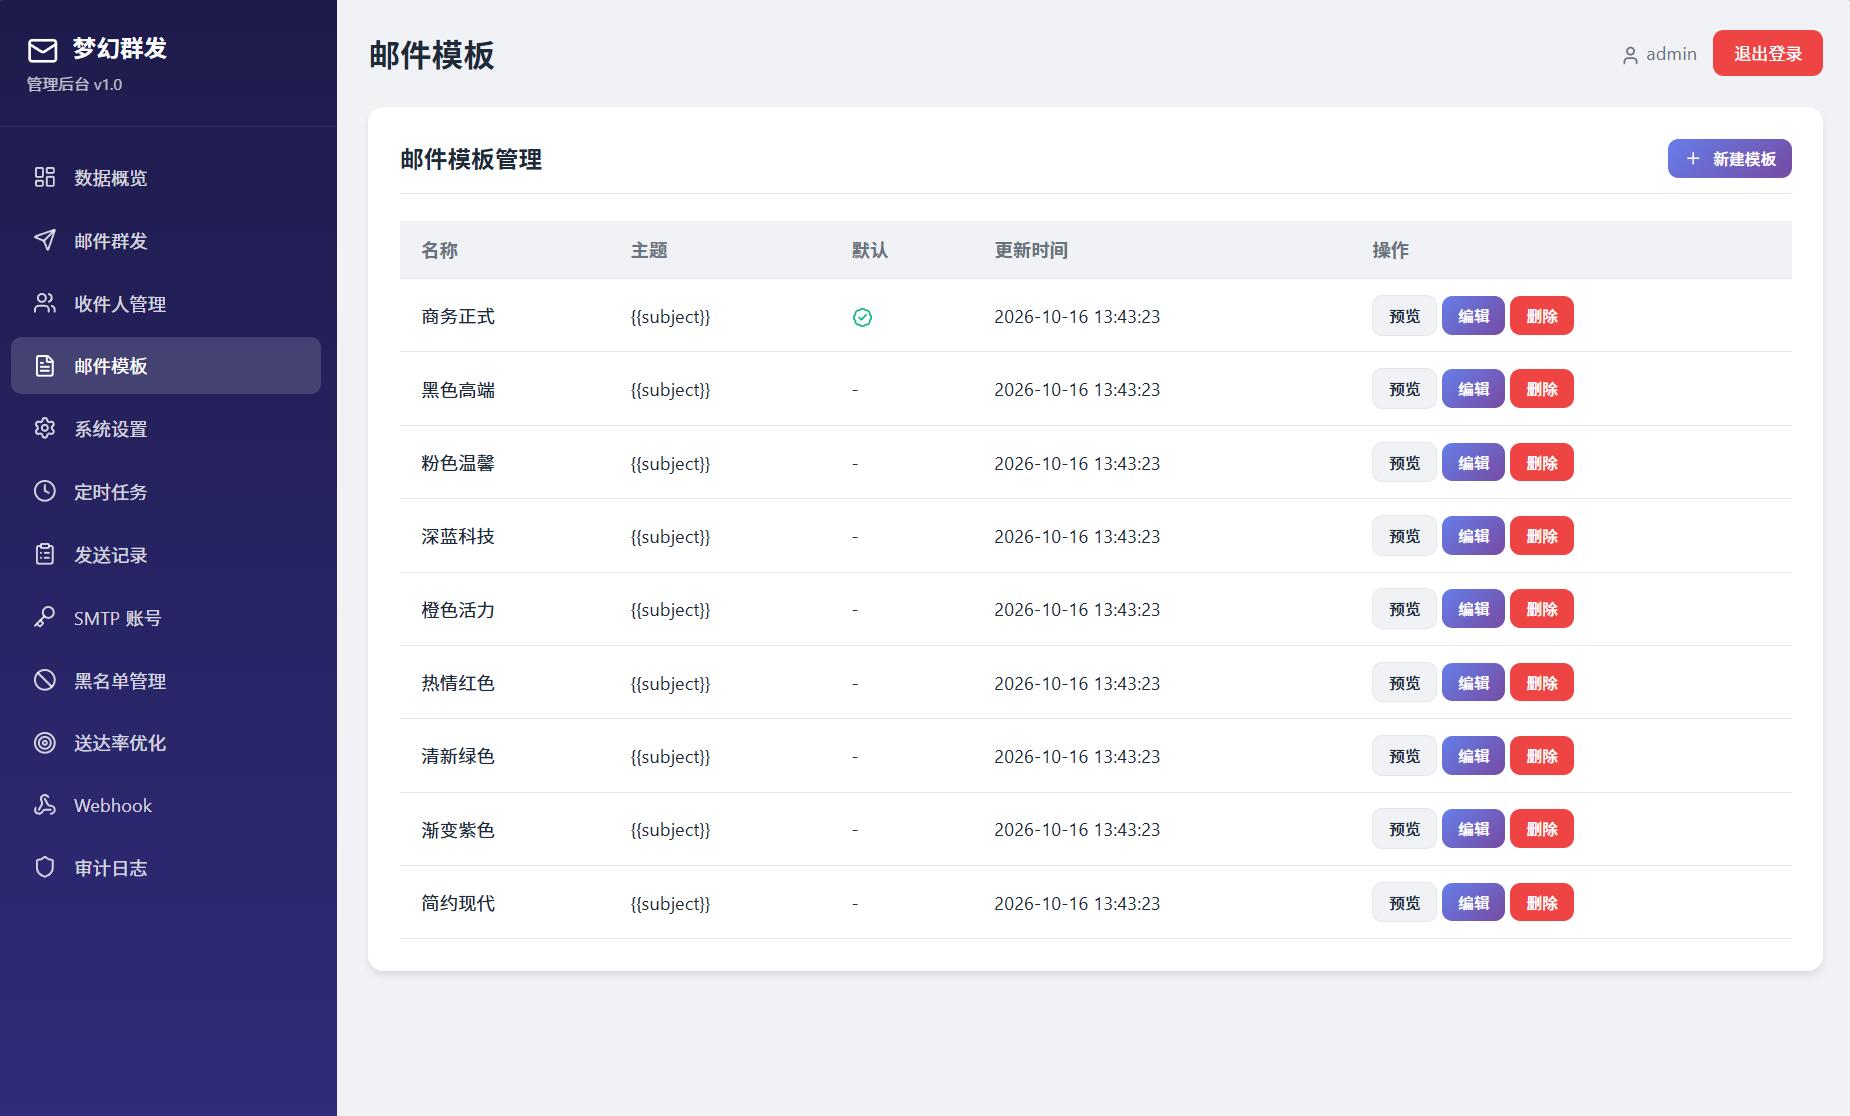The height and width of the screenshot is (1116, 1850).
Task: Click the target icon for 送达率优化
Action: tap(45, 742)
